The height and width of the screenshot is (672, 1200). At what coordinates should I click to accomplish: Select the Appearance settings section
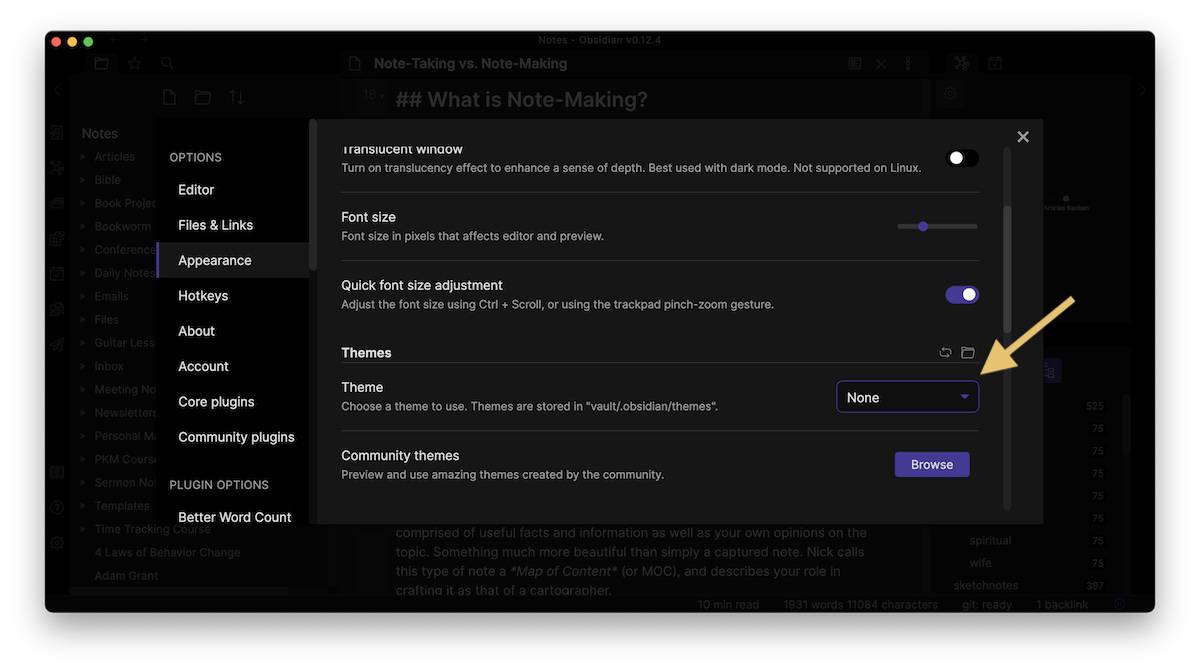(233, 260)
